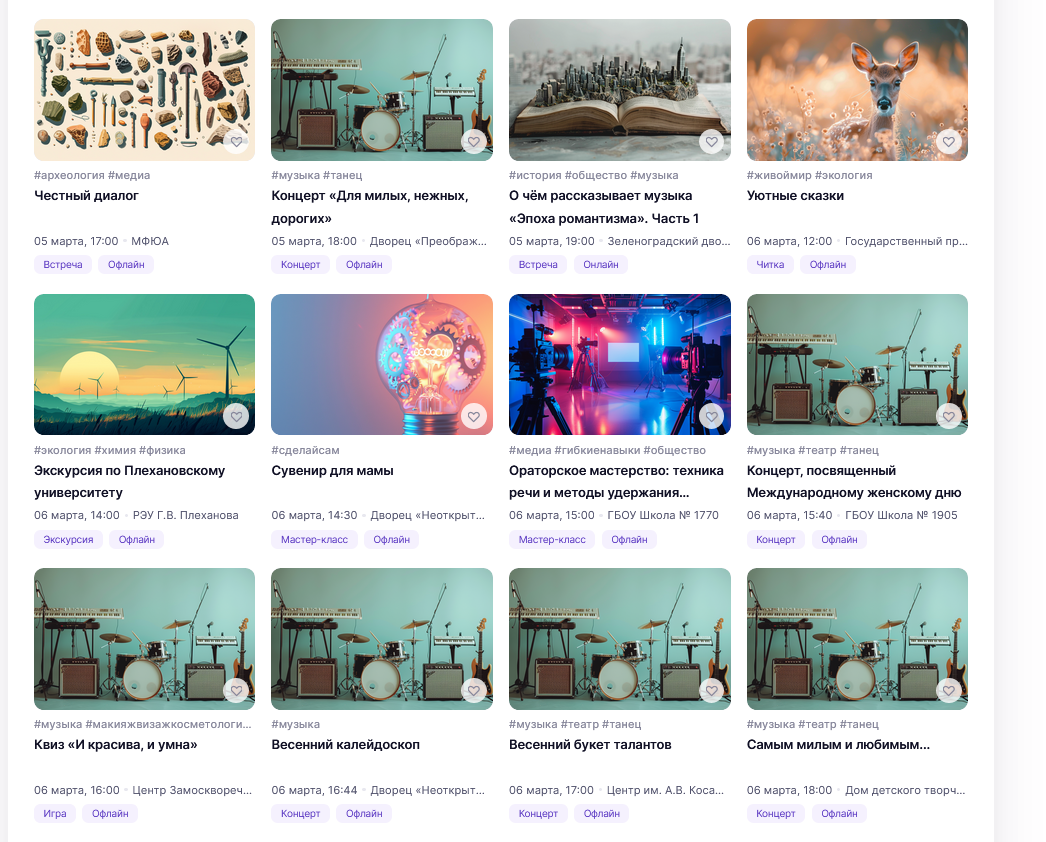
Task: Click «Концерт» tag on ГБОУ Школа № 1905 card
Action: (775, 540)
